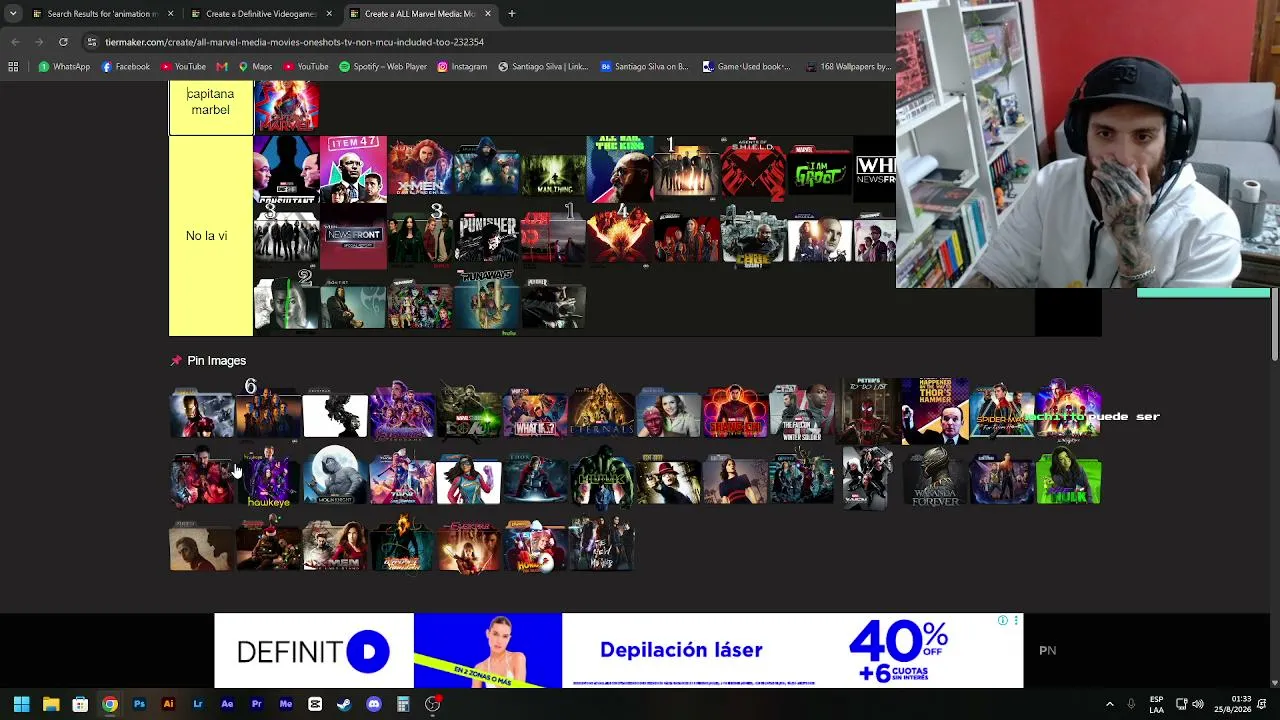Image resolution: width=1280 pixels, height=720 pixels.
Task: Select the Hawkeye series thumbnail
Action: coord(268,478)
